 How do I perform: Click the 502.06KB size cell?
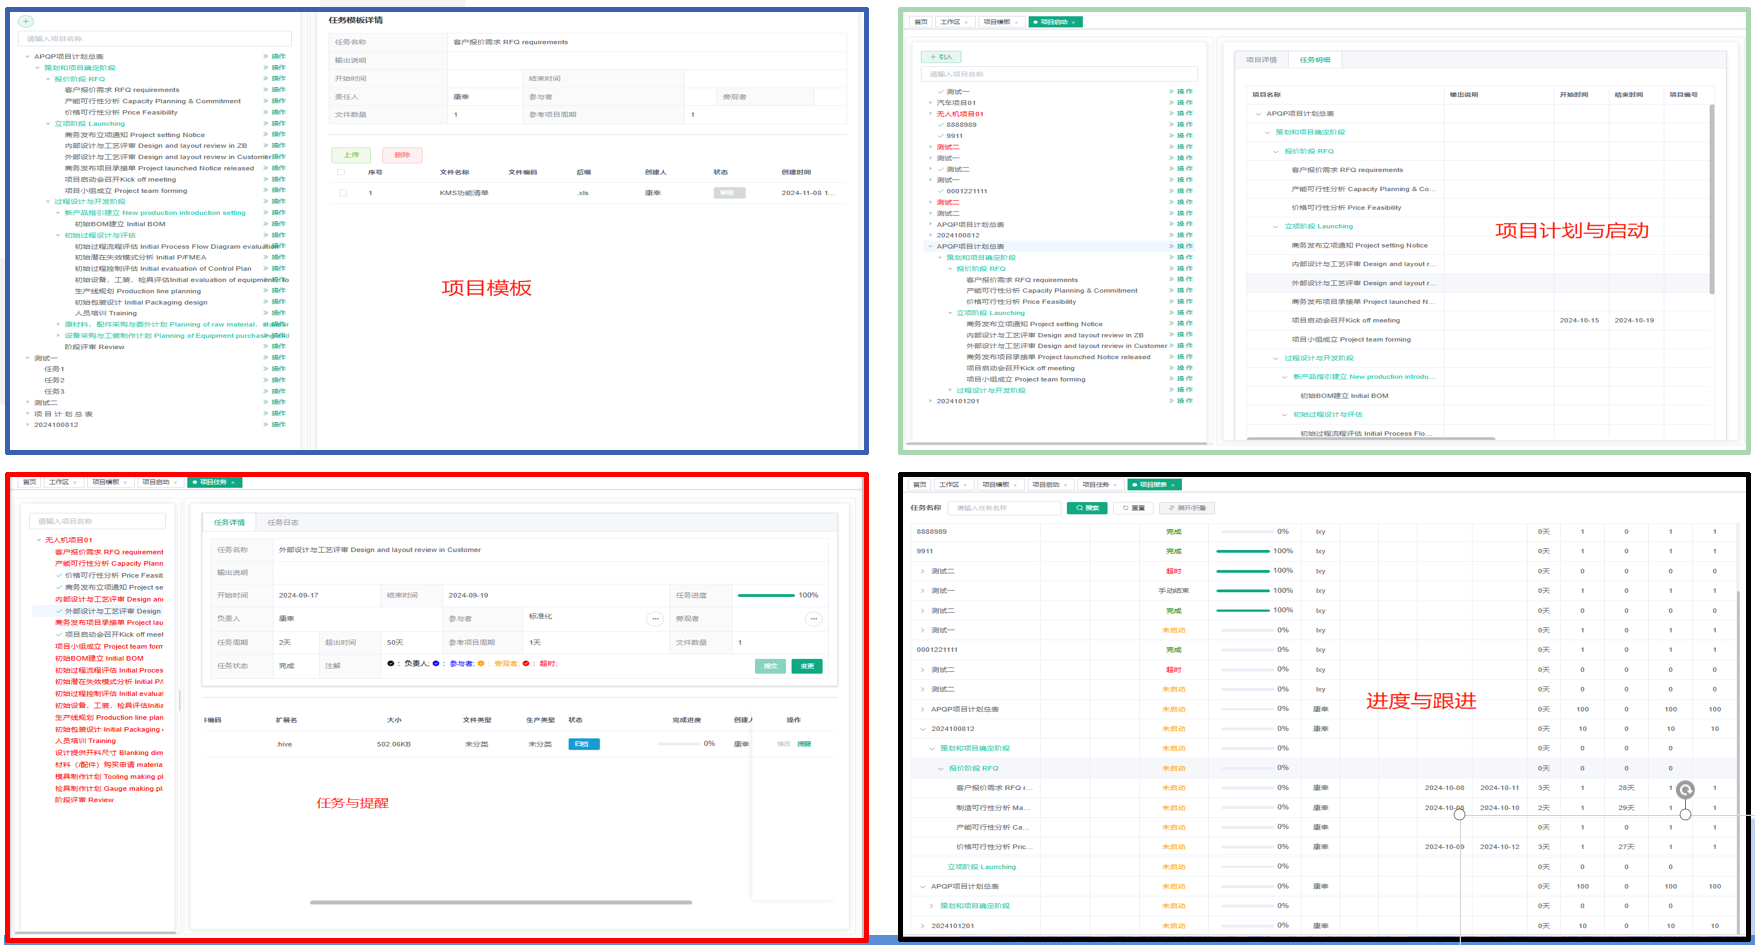click(394, 744)
